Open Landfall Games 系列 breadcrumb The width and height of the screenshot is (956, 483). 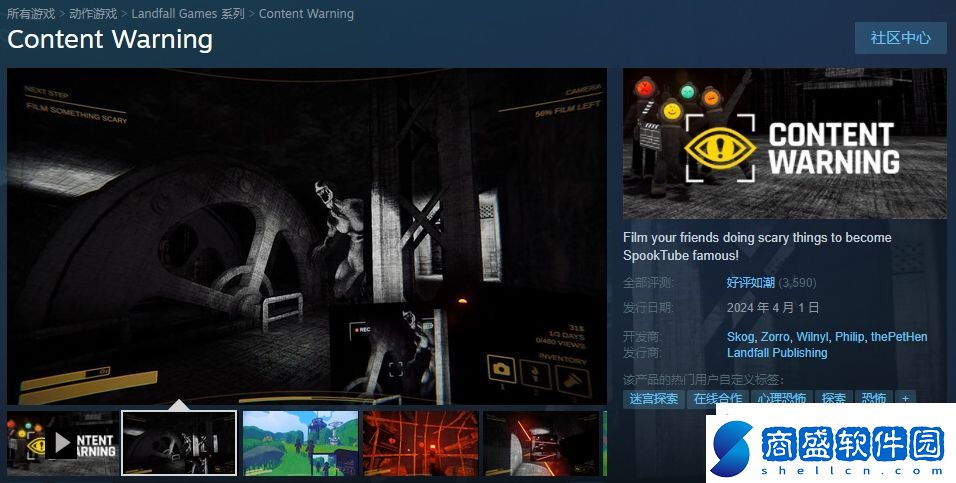tap(188, 13)
